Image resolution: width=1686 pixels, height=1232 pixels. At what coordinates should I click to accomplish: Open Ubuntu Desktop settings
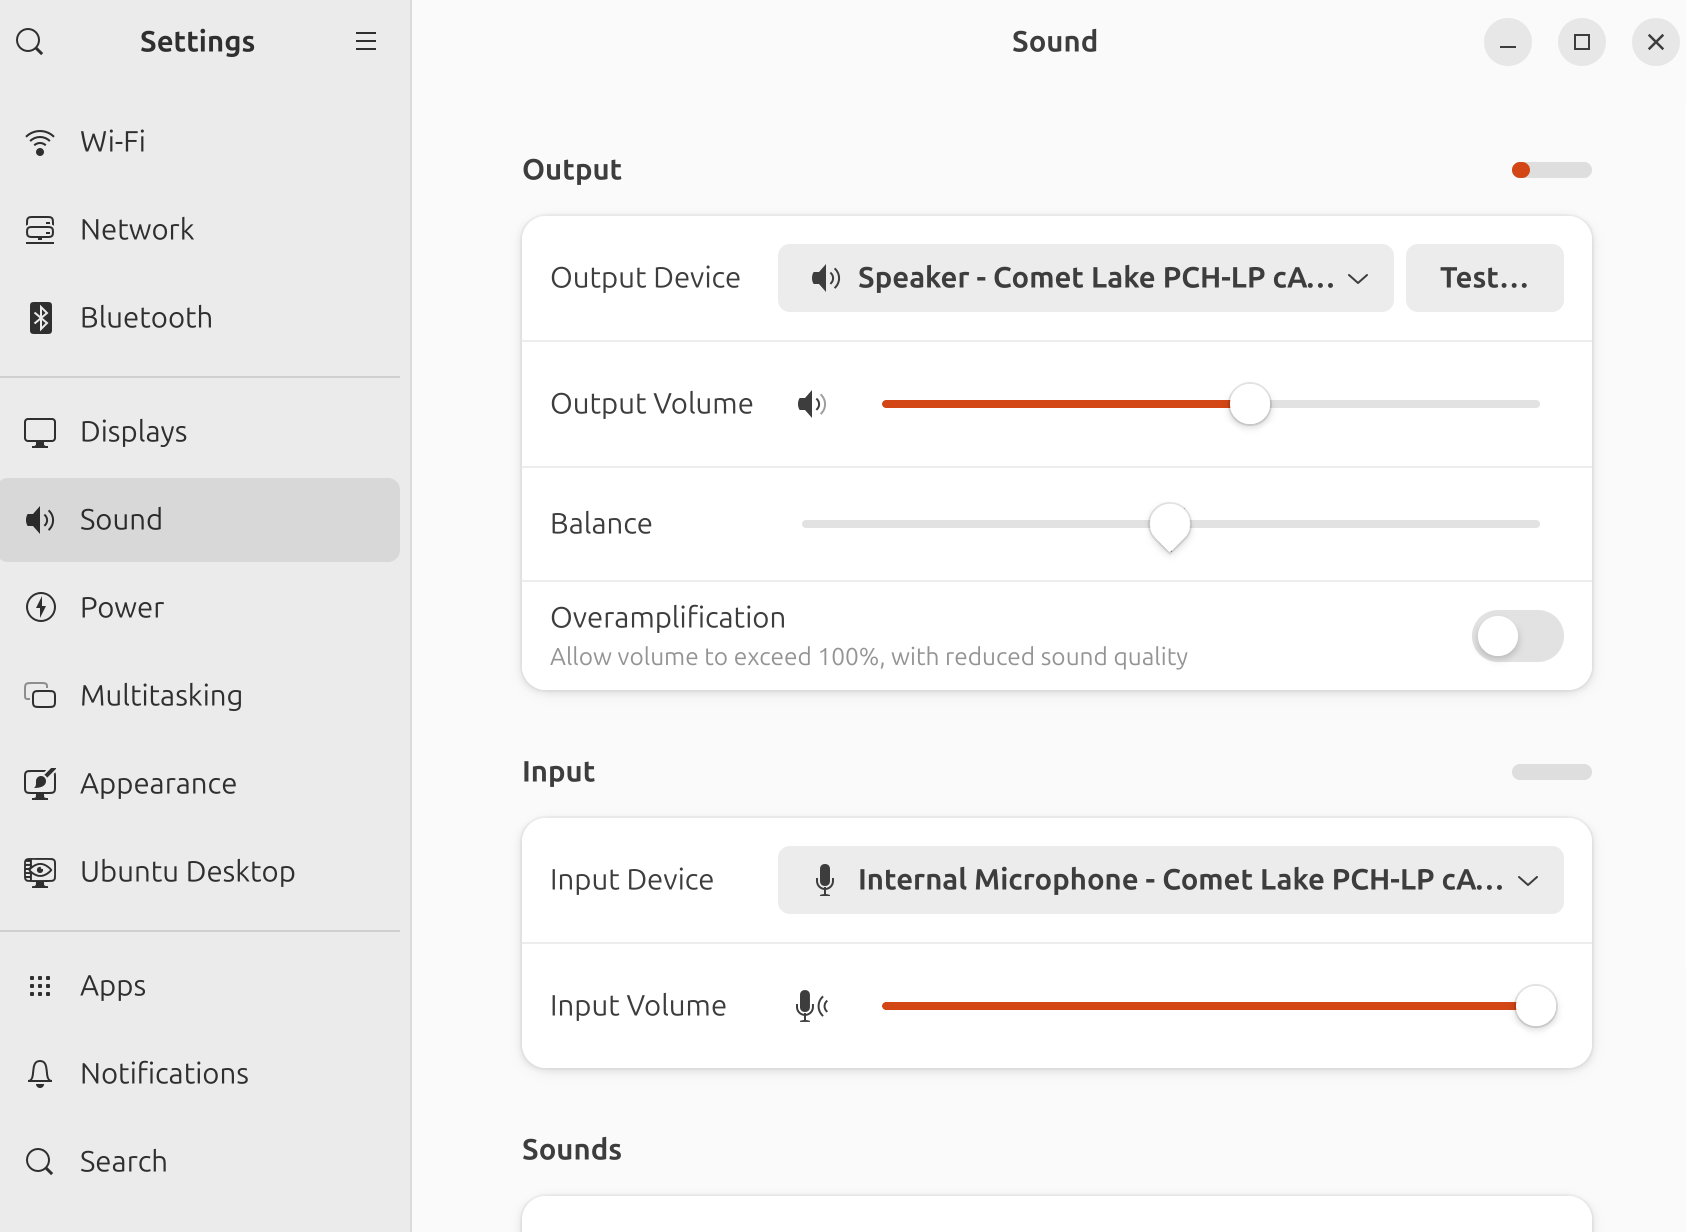click(x=200, y=872)
